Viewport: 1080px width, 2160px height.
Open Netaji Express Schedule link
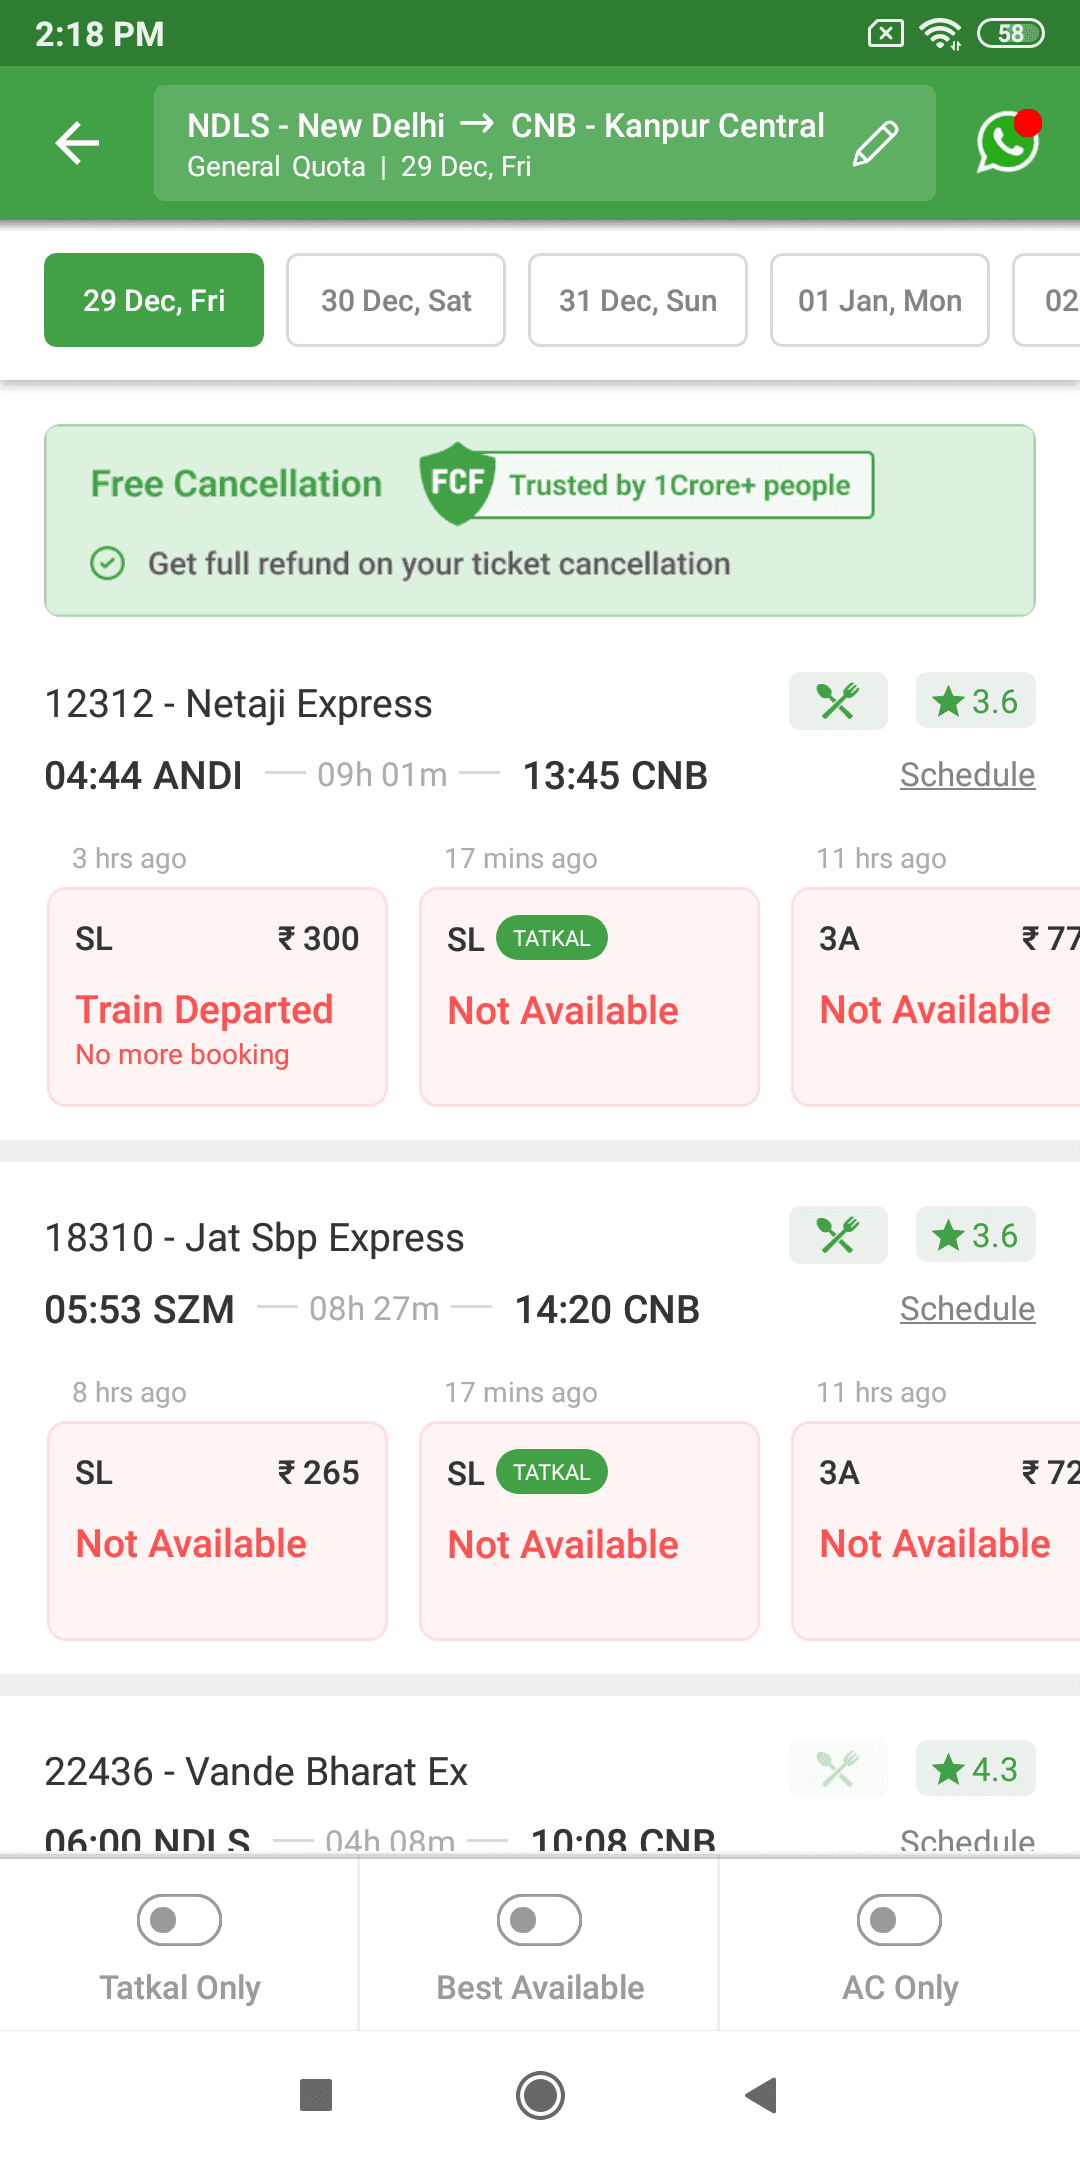[x=967, y=775]
